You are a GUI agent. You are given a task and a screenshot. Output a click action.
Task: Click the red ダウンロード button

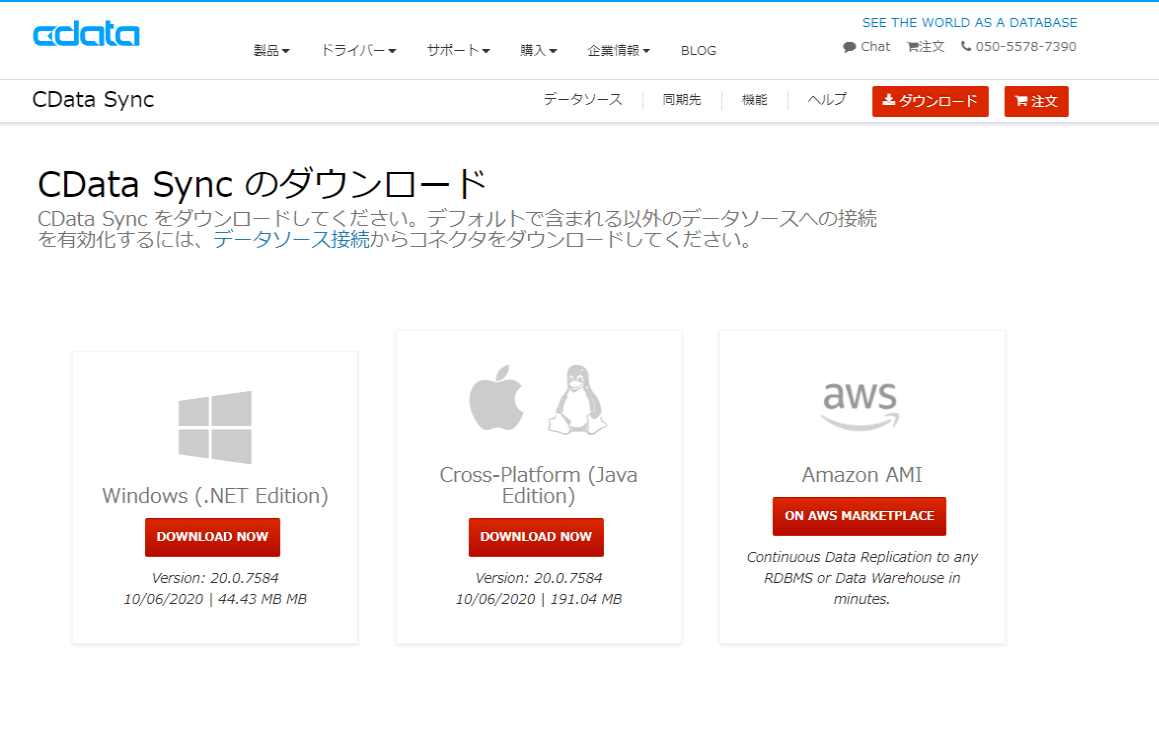tap(930, 101)
